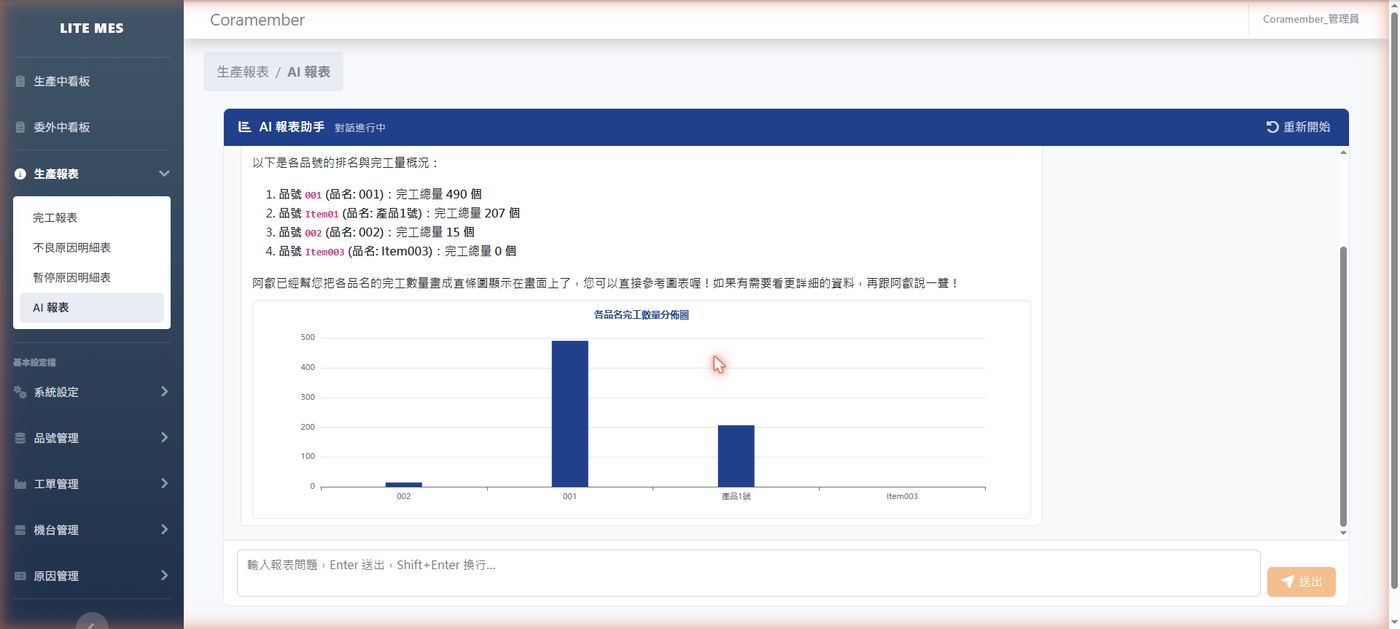The height and width of the screenshot is (629, 1400).
Task: Click the tallest bar for 001 in chart
Action: coord(570,414)
